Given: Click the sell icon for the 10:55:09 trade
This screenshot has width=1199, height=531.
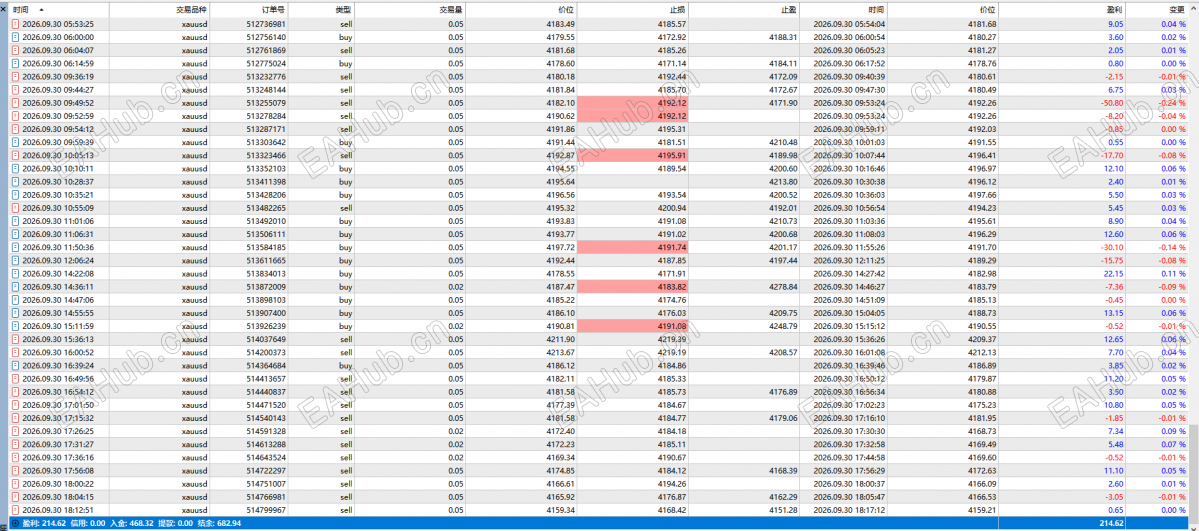Looking at the screenshot, I should pos(16,207).
